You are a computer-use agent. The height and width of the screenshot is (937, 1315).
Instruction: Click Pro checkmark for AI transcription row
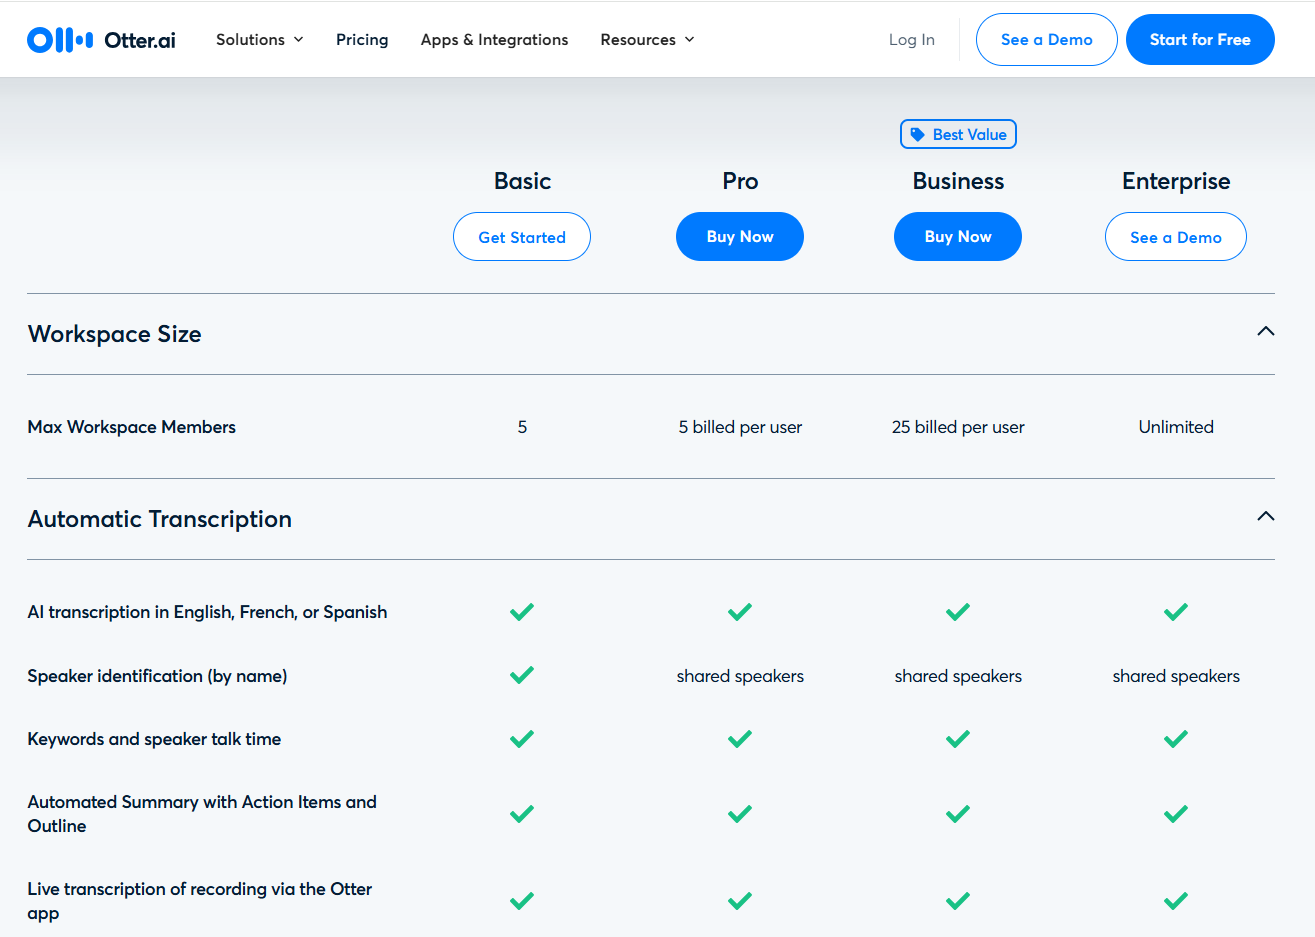740,612
